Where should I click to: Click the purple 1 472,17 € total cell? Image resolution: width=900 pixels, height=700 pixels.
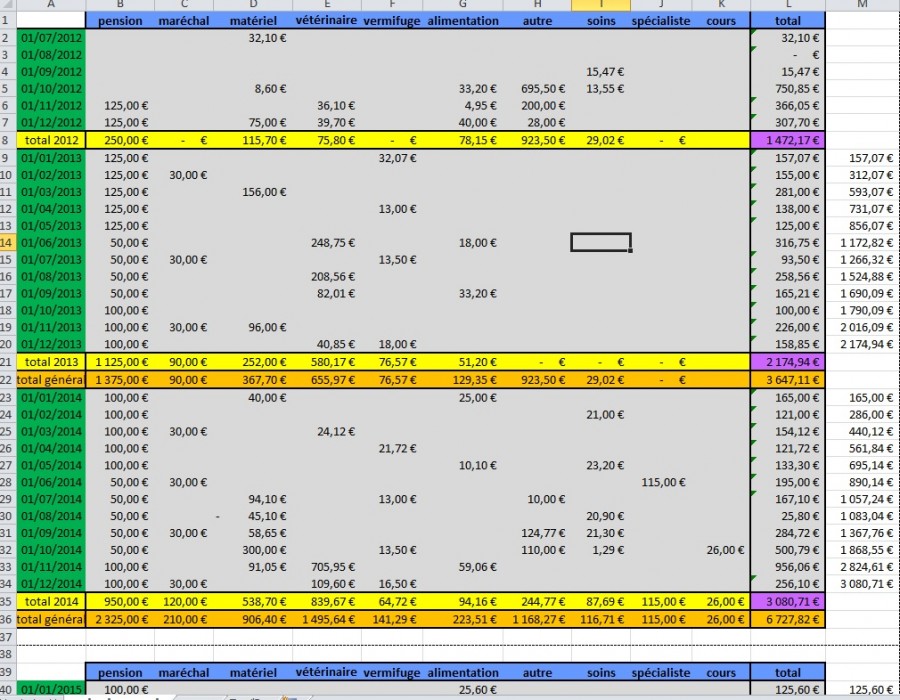(788, 140)
